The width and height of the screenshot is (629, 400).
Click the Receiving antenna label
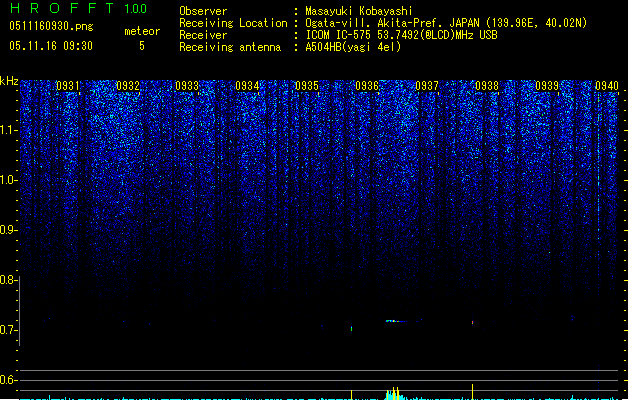[x=230, y=47]
